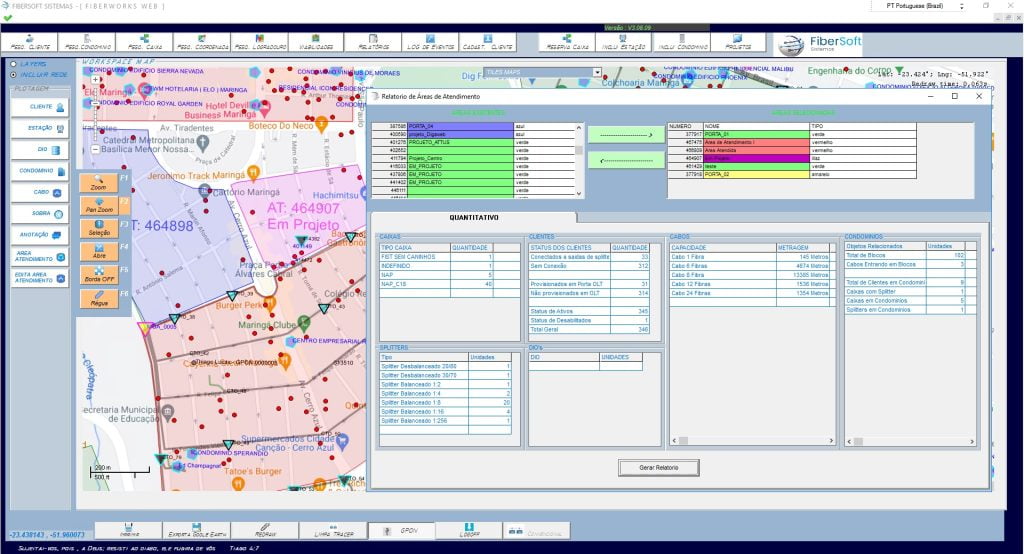Viewport: 1024px width, 554px height.
Task: Open the Régua ruler tool
Action: (98, 298)
